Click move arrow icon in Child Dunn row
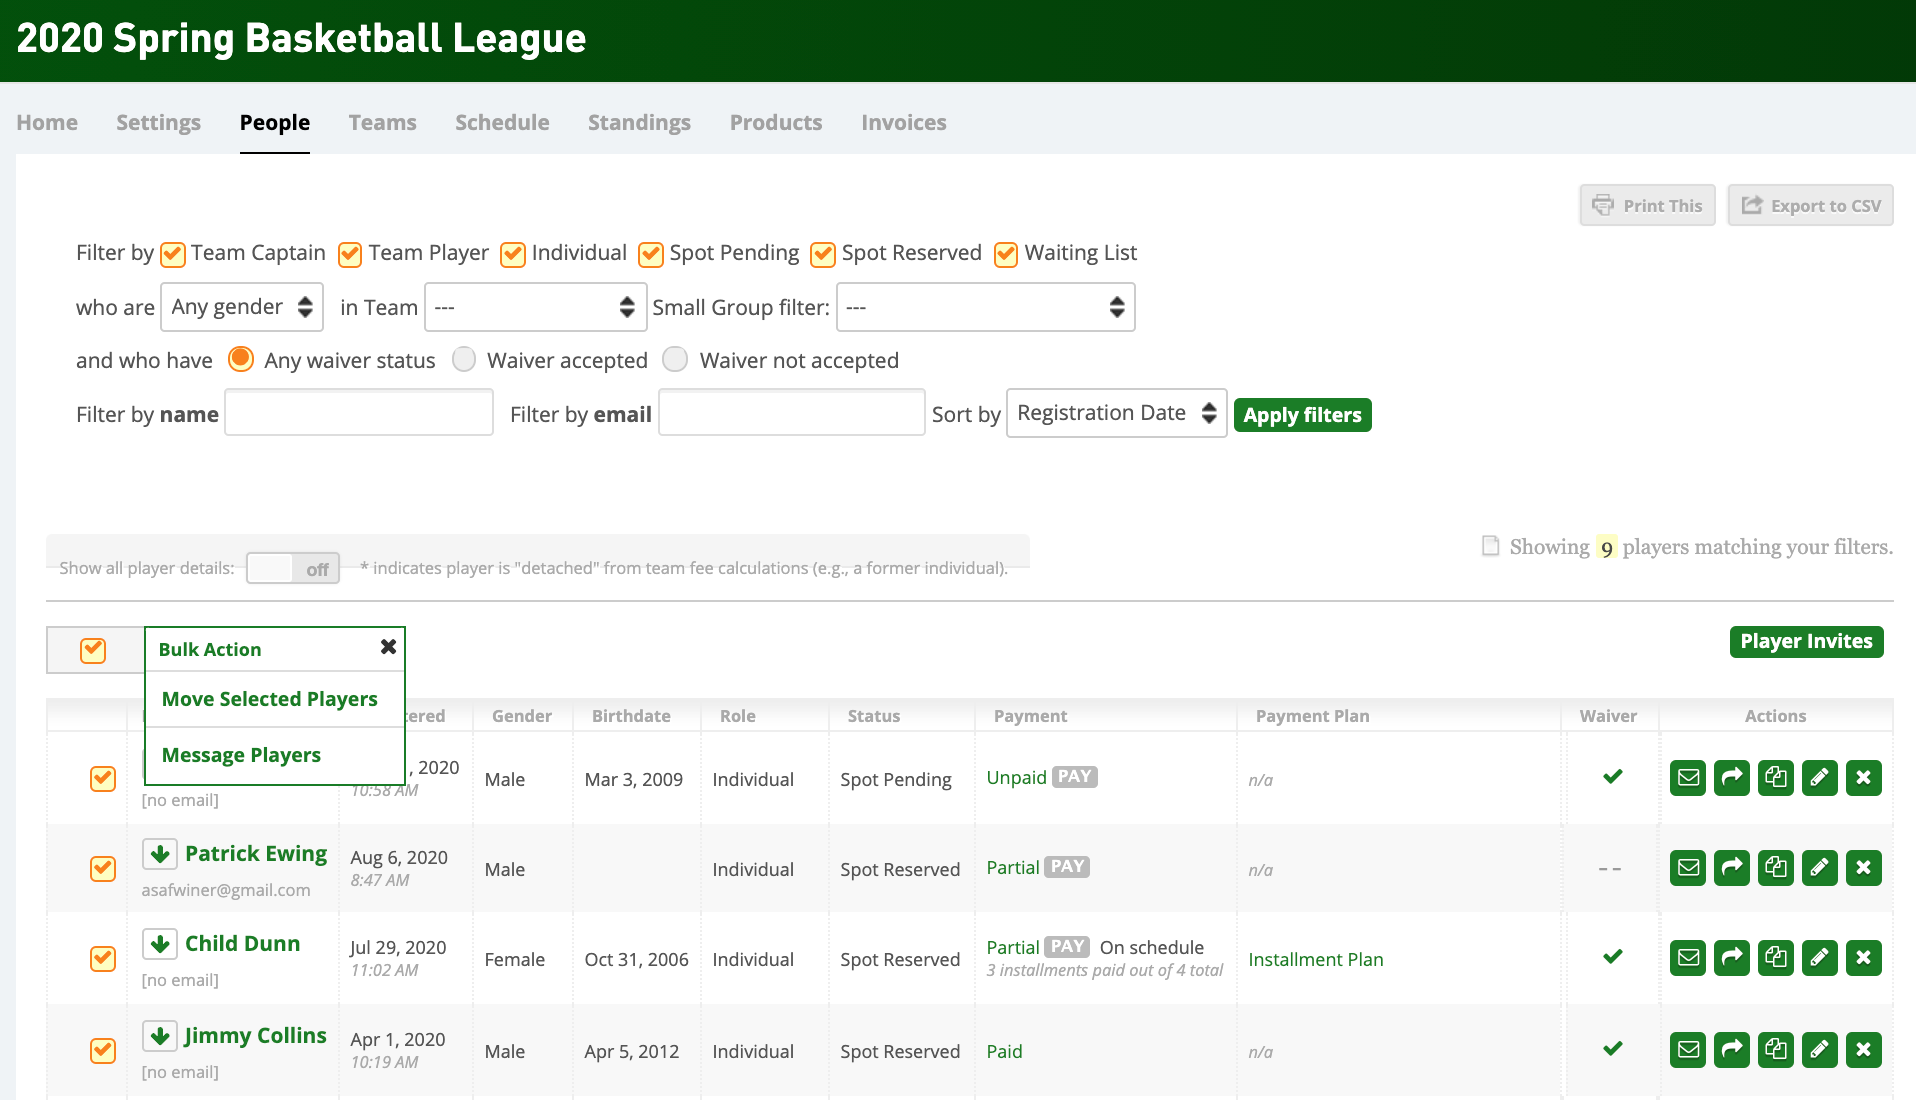The height and width of the screenshot is (1100, 1916). 1732,958
